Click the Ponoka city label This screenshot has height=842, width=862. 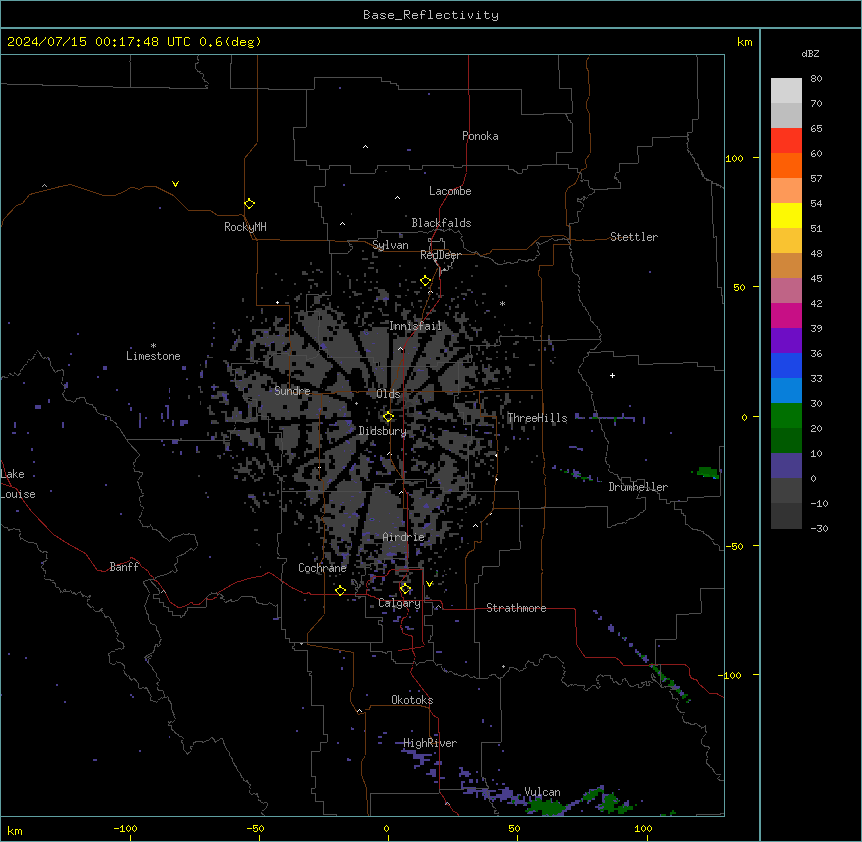480,136
